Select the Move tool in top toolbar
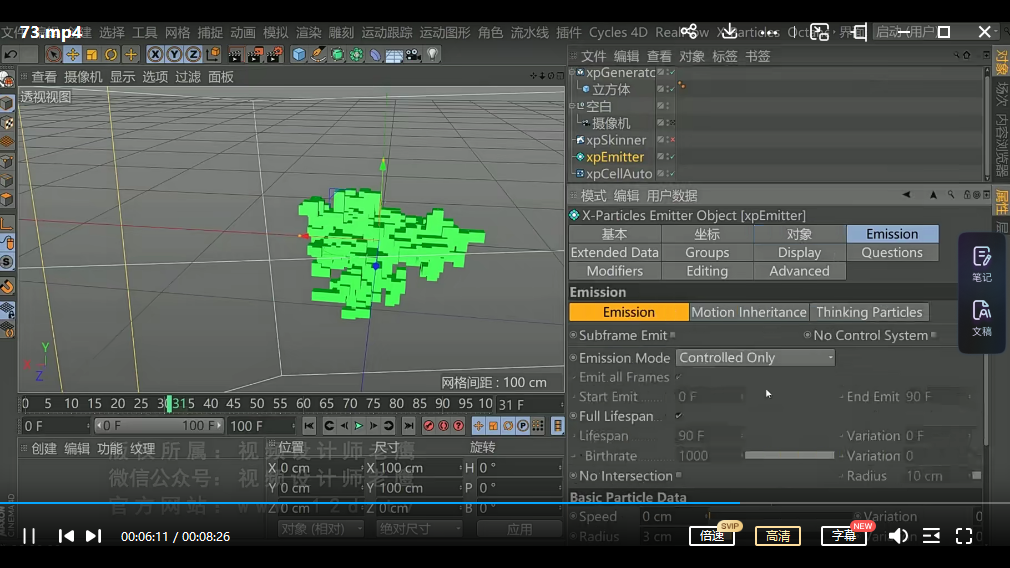Screen dimensions: 1010x568 point(73,54)
